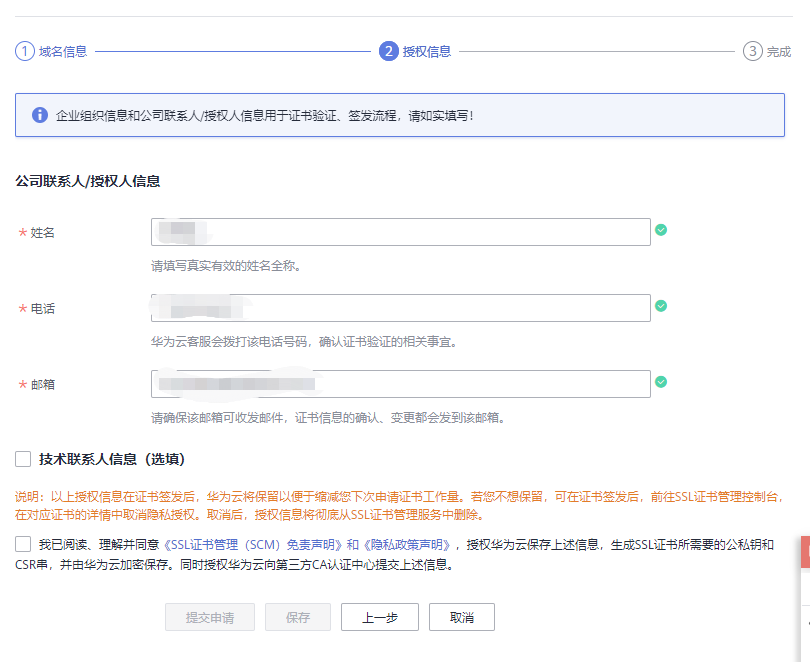Click the info icon in the blue notice banner
Viewport: 810px width, 662px height.
[39, 117]
